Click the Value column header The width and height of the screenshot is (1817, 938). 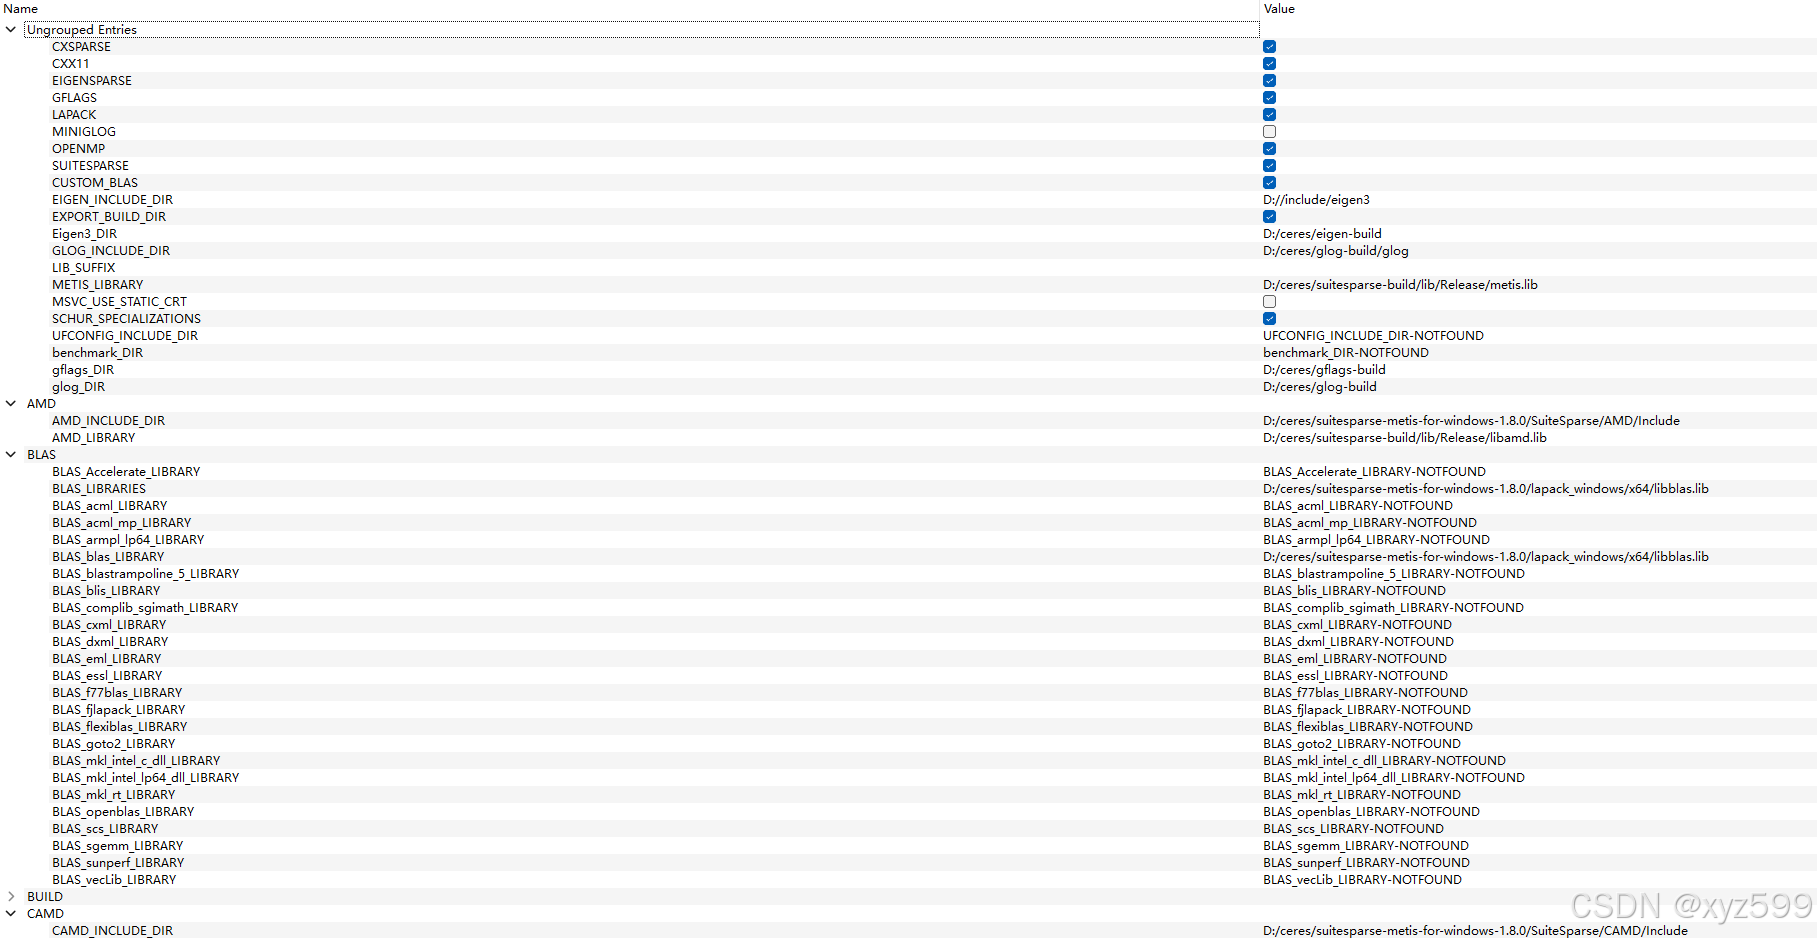tap(1278, 8)
